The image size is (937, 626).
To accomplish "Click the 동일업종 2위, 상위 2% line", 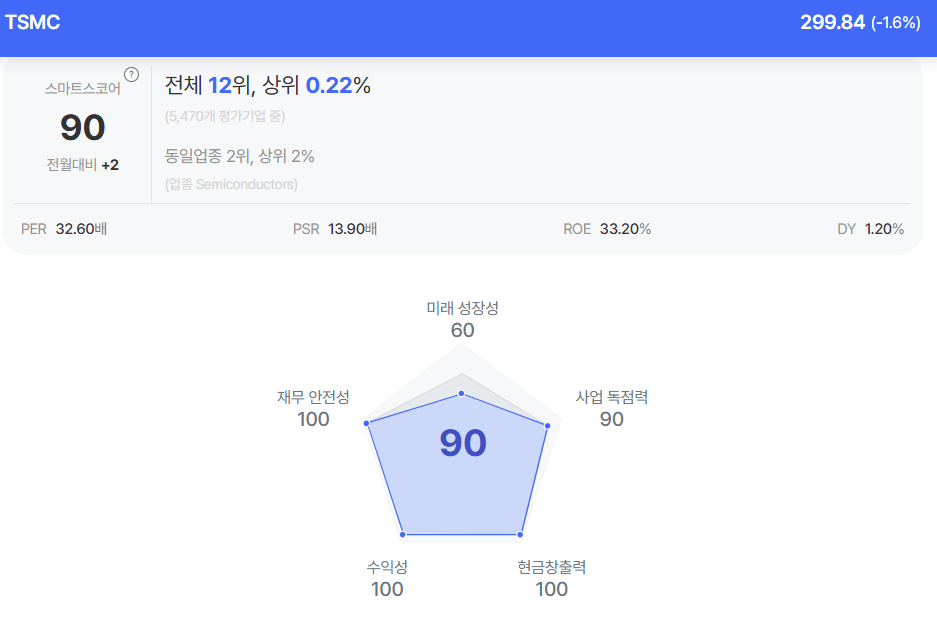I will [240, 156].
